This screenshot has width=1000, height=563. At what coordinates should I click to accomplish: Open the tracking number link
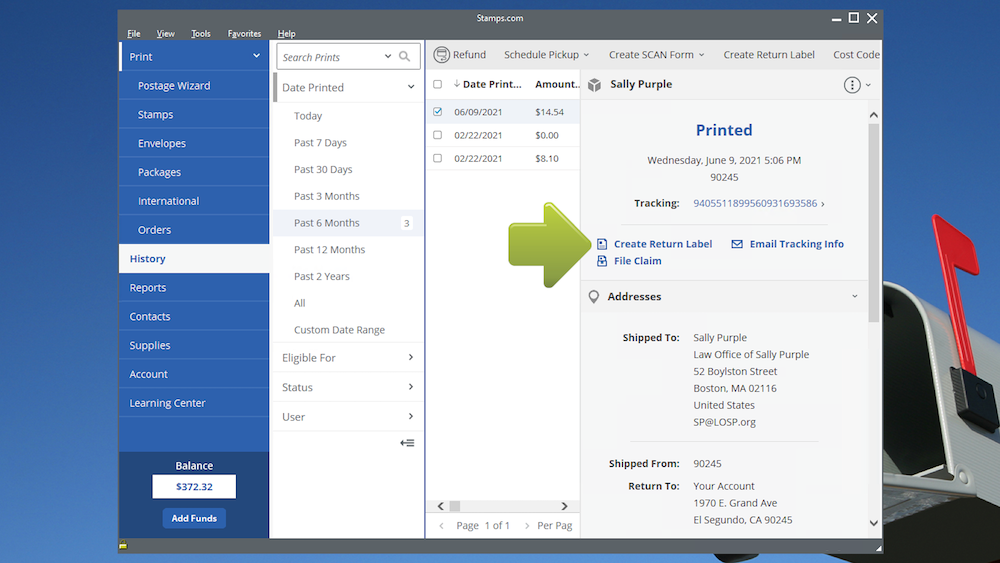point(755,203)
